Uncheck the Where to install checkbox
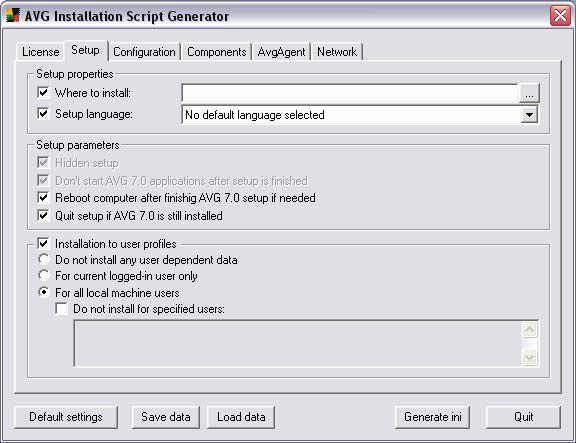The image size is (576, 443). pyautogui.click(x=43, y=92)
